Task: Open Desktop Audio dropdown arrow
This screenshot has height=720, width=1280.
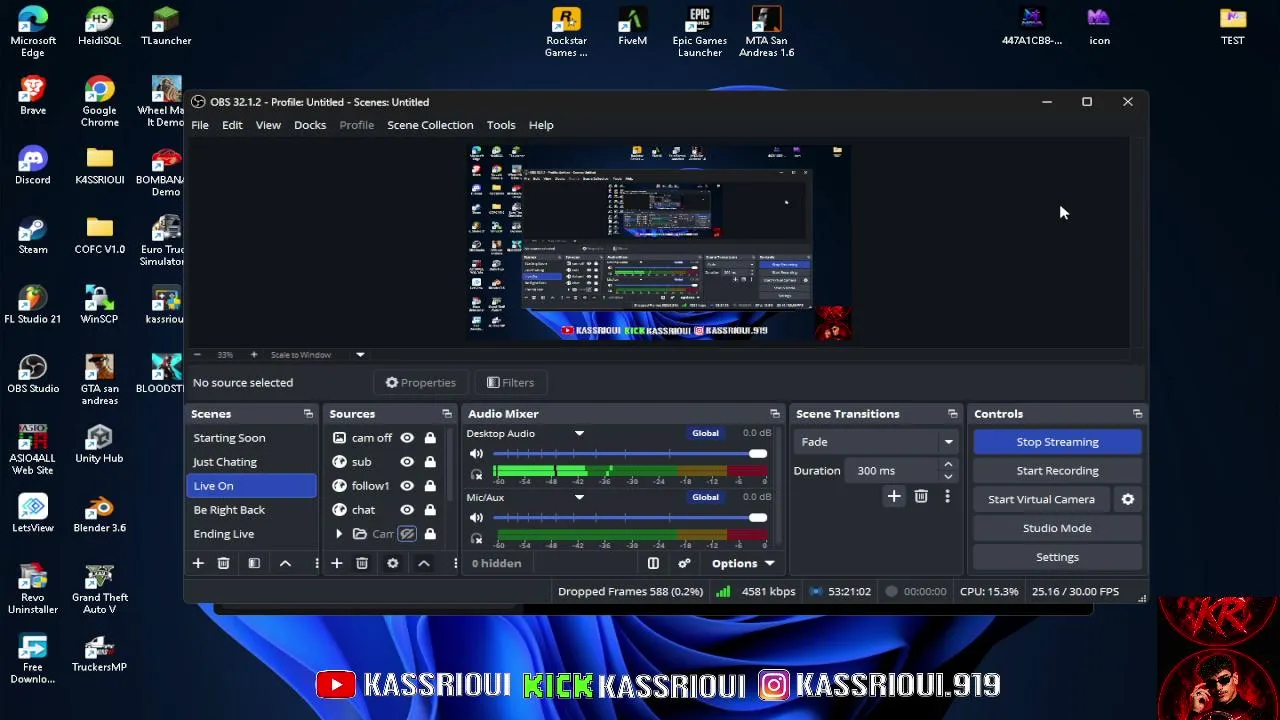Action: coord(579,434)
